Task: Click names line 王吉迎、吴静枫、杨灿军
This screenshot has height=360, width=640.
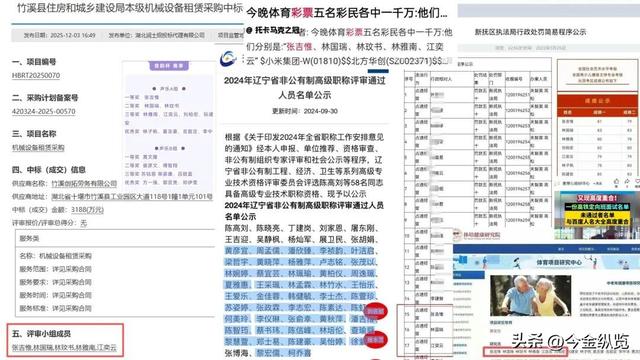Action: [301, 240]
